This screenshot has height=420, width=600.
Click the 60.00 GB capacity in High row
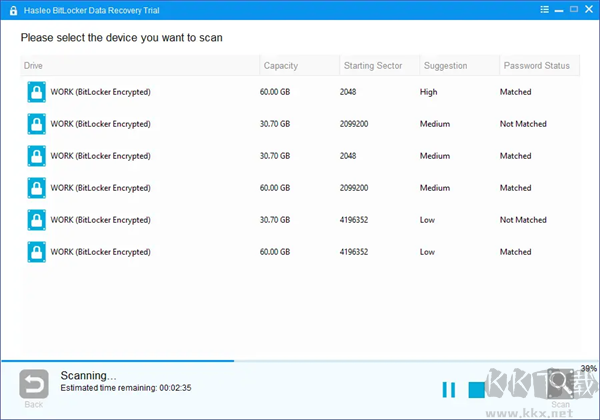coord(275,92)
